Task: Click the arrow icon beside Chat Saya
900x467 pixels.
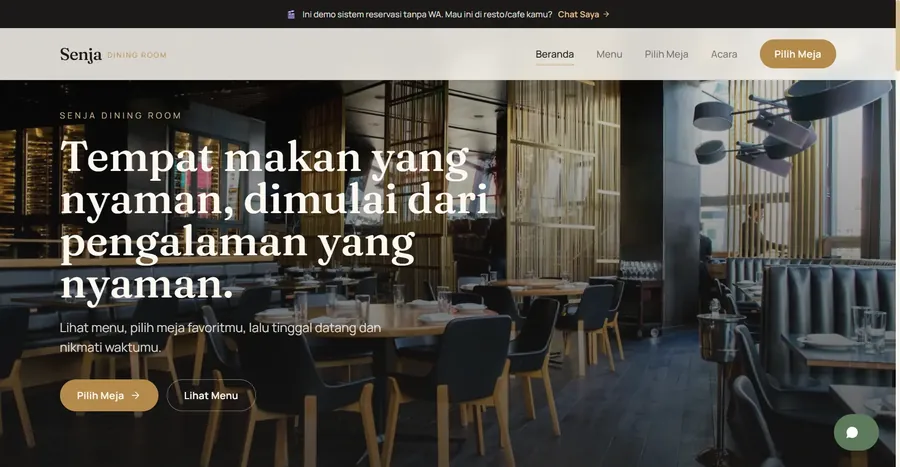Action: [606, 14]
